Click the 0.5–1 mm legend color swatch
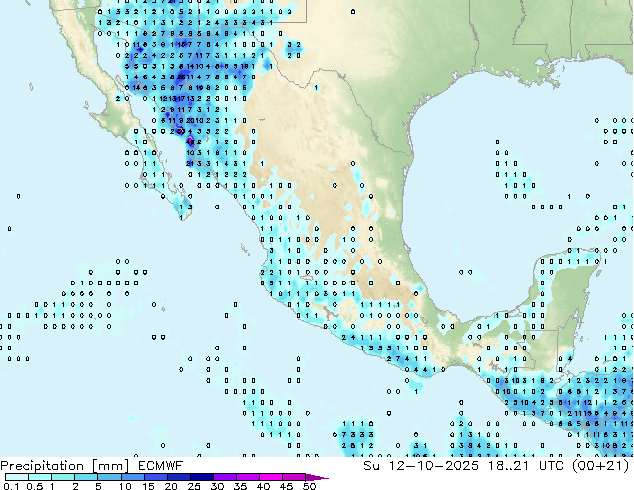 point(40,477)
